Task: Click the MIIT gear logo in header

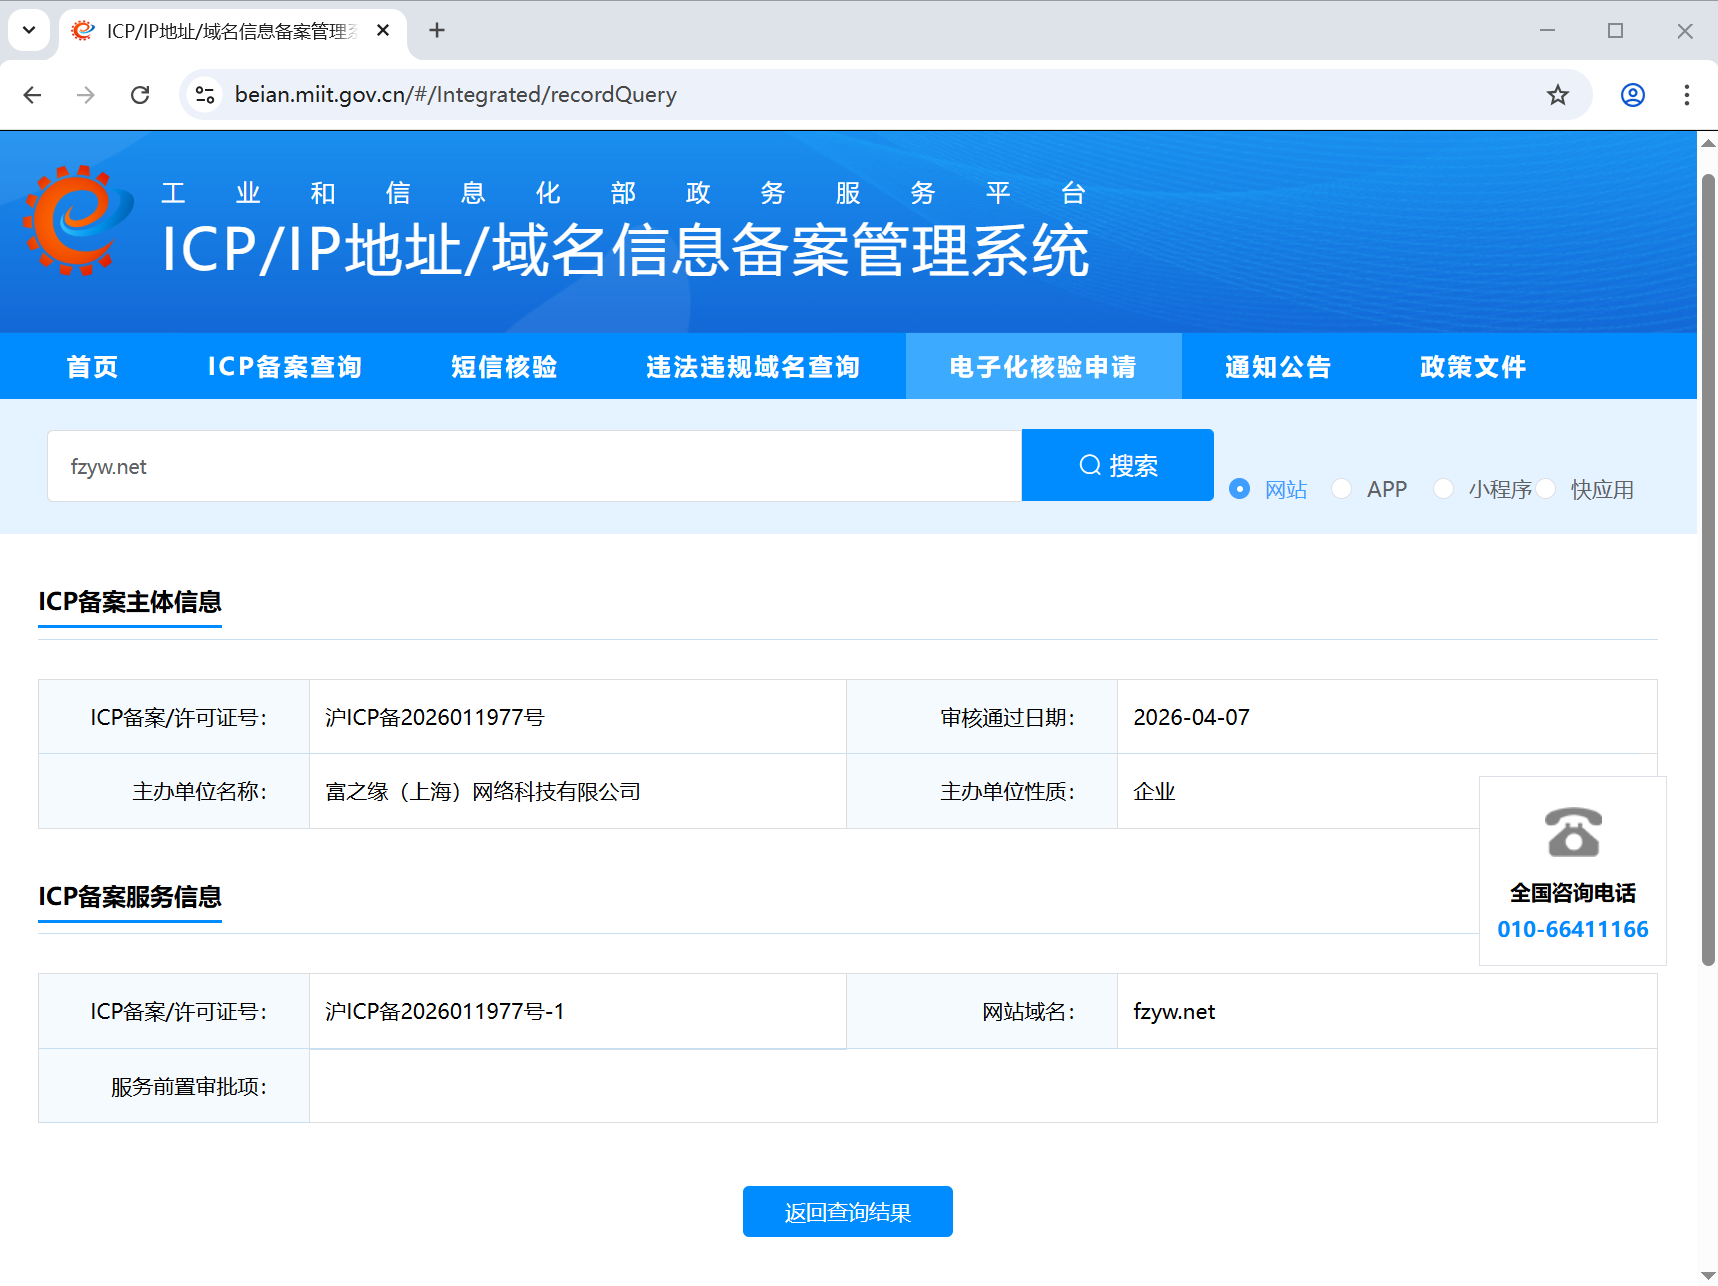Action: [x=78, y=221]
